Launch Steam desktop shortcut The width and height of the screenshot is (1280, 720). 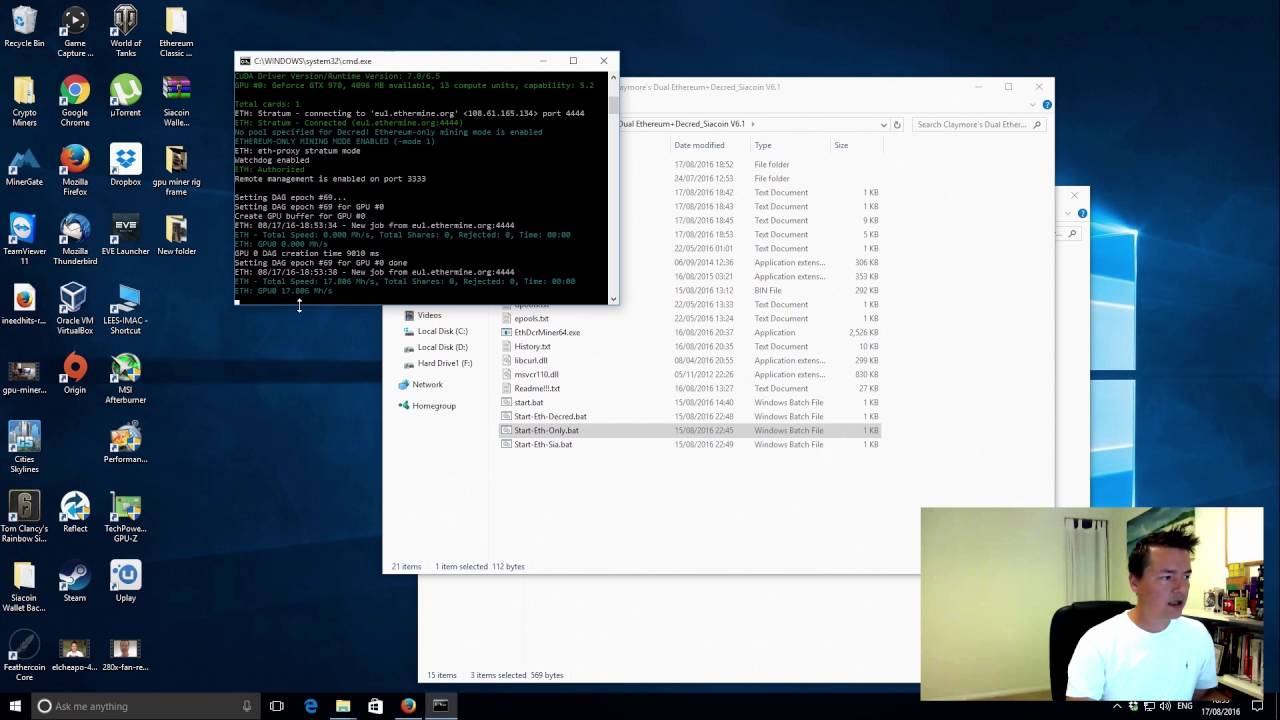click(x=75, y=582)
